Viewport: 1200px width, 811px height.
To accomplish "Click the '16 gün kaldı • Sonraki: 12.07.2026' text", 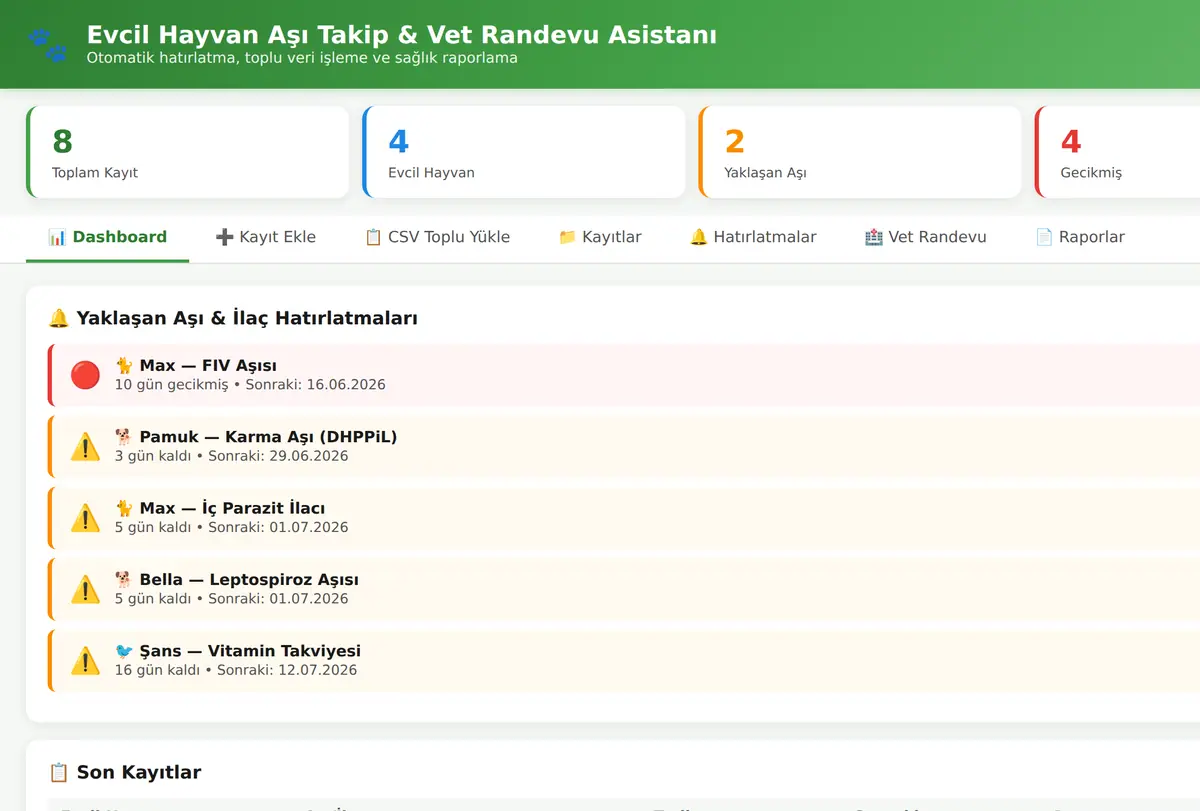I will coord(236,670).
